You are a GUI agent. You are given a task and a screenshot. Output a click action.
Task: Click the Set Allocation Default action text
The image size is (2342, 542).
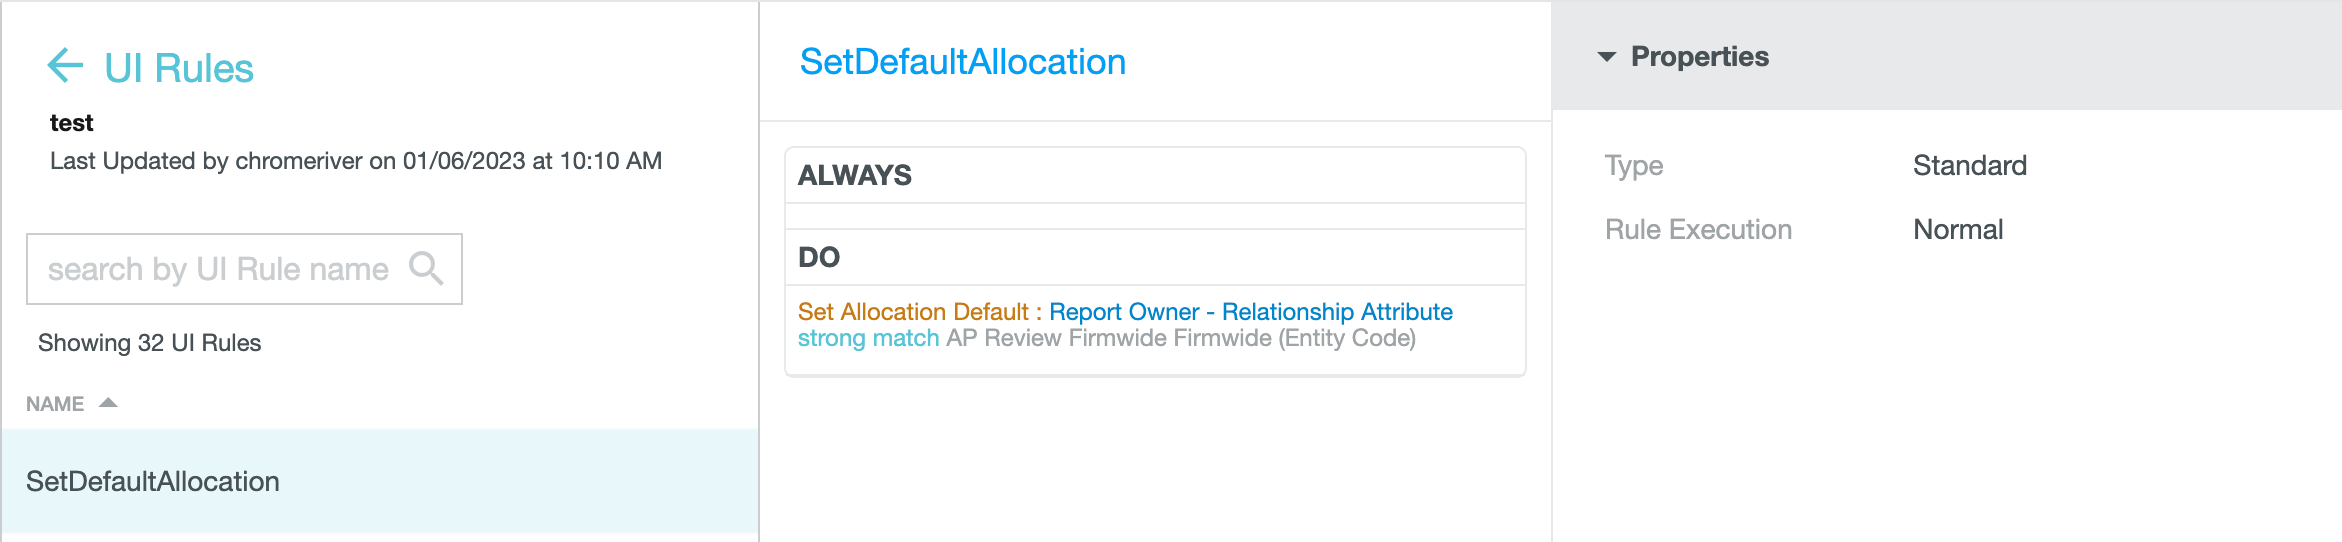[912, 312]
